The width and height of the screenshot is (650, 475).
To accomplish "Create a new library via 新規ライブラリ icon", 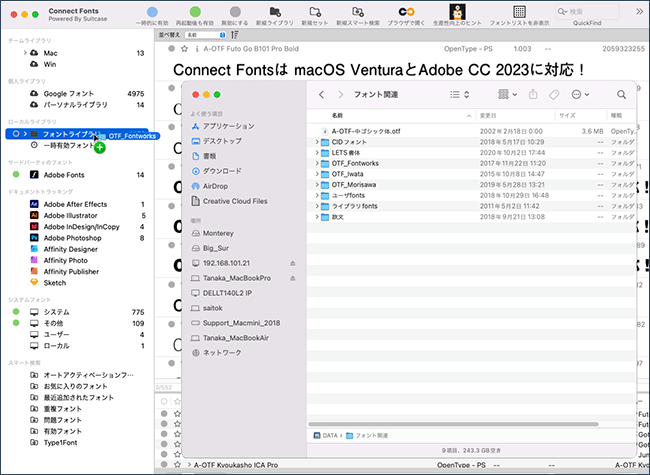I will tap(275, 12).
